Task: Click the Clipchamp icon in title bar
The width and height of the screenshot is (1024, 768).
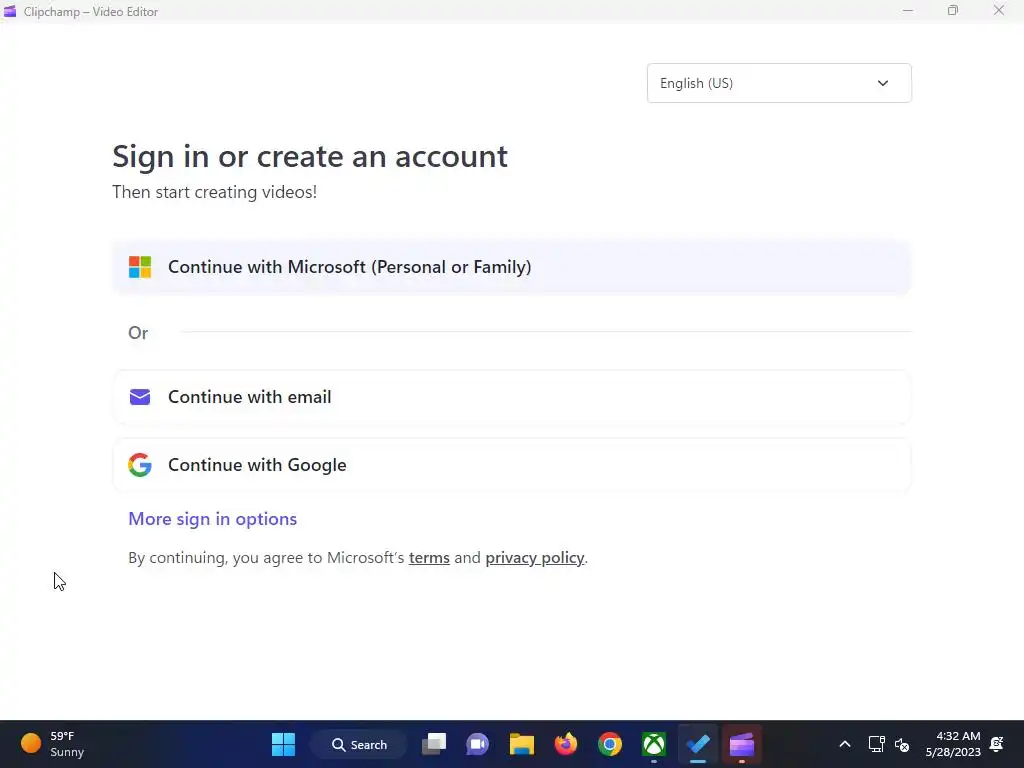Action: tap(10, 11)
